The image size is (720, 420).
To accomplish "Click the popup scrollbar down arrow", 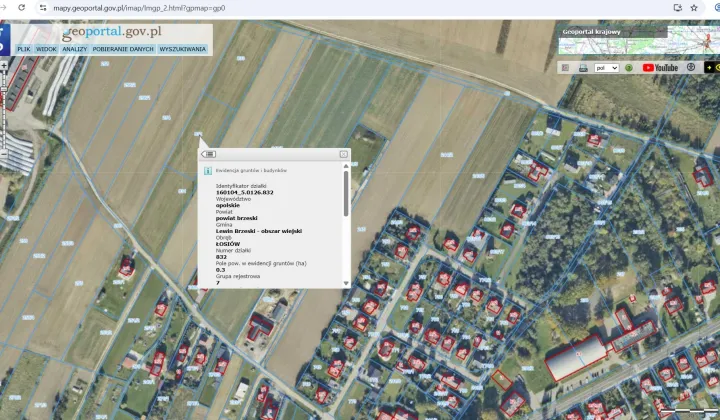I will pyautogui.click(x=346, y=283).
